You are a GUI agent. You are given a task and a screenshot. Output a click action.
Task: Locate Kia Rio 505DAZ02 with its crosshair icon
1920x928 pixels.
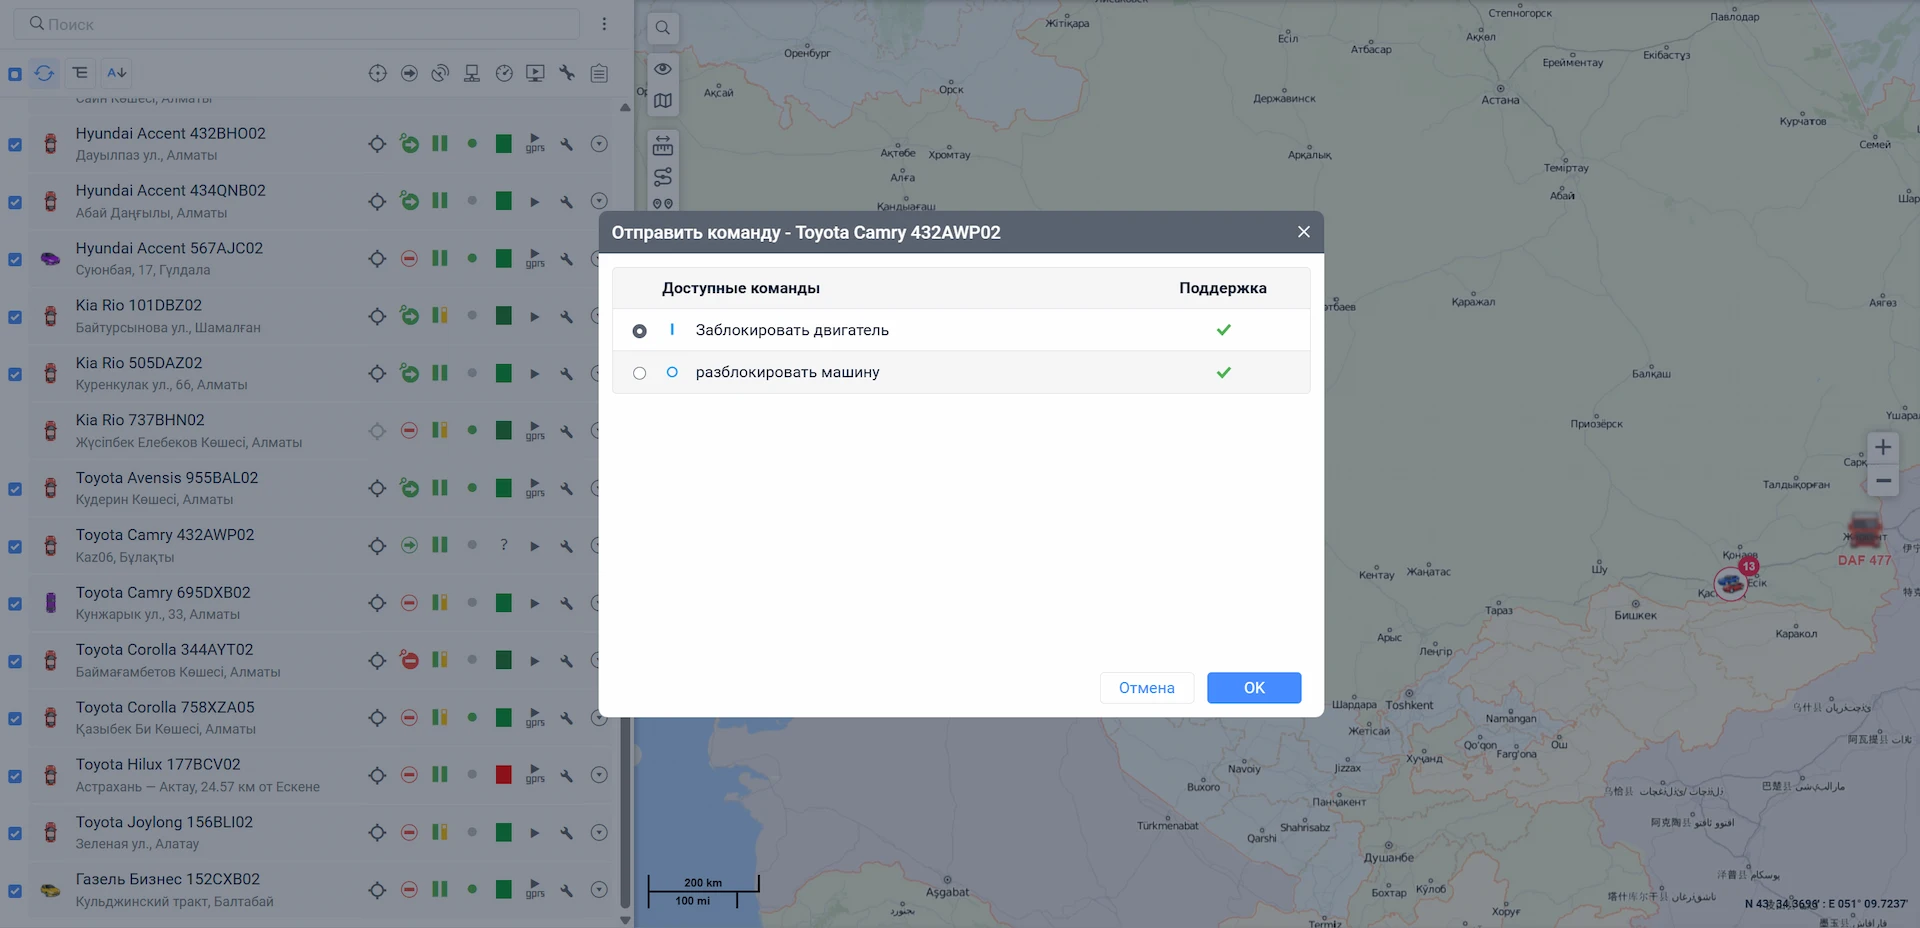(x=377, y=374)
